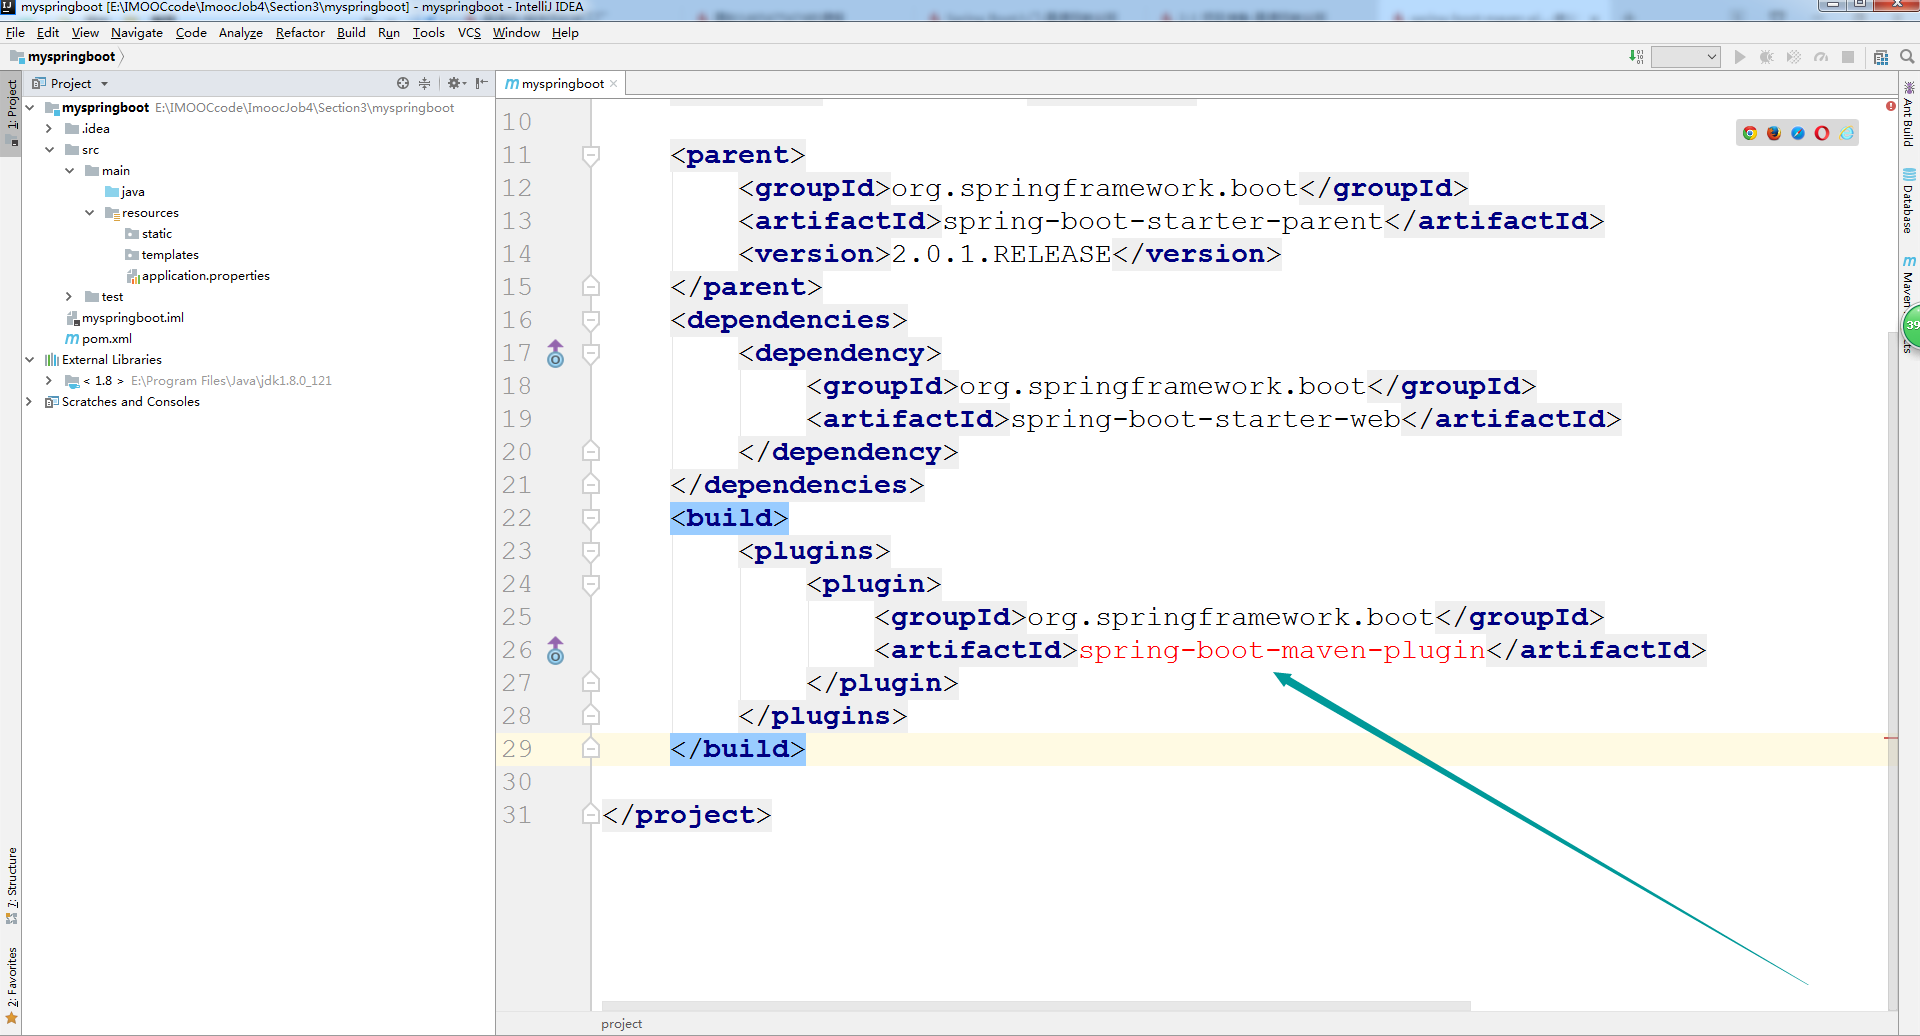
Task: Click gutter override marker on line 26
Action: [556, 650]
